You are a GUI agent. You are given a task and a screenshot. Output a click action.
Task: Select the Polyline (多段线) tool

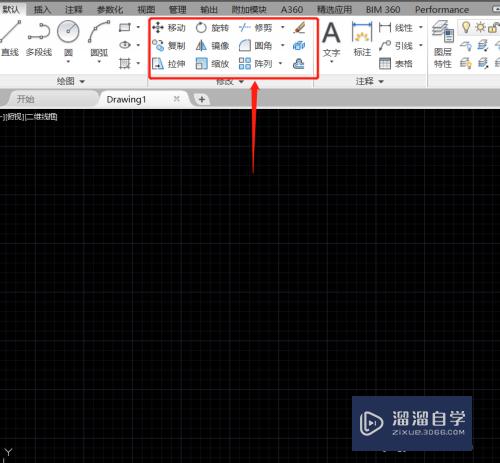coord(39,39)
